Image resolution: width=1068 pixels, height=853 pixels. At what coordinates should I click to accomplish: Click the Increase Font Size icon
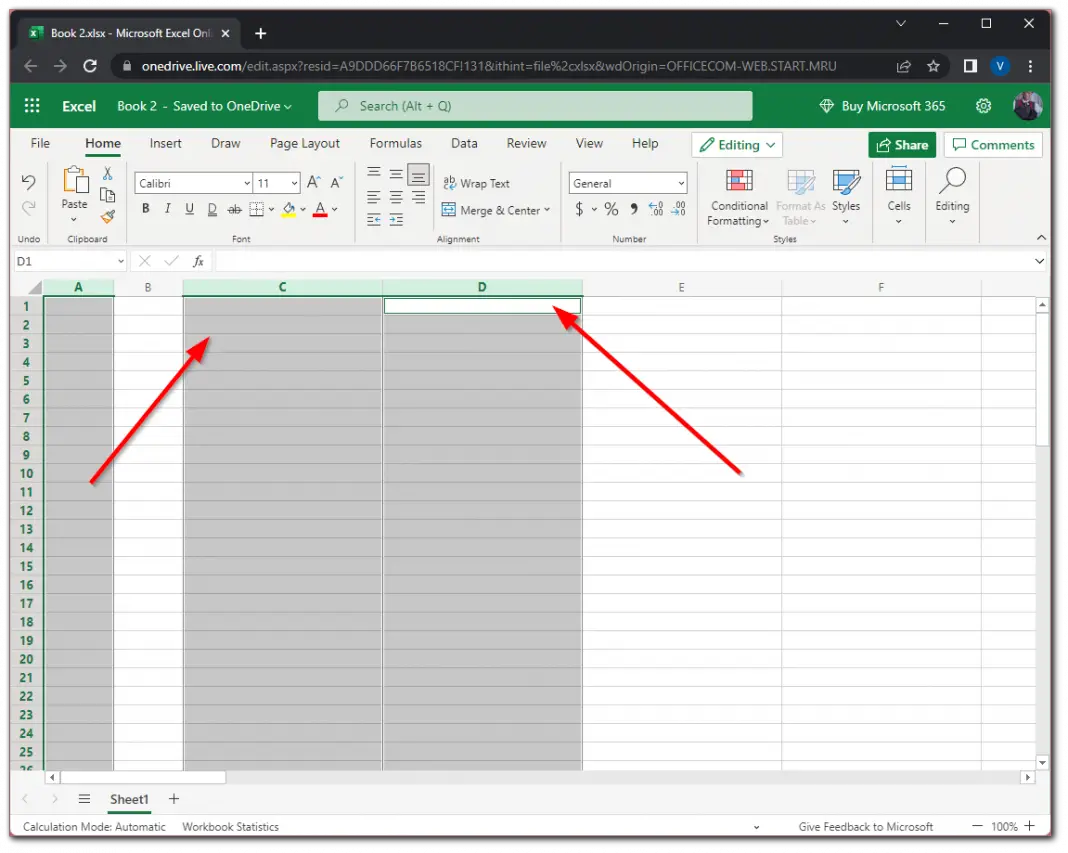point(313,182)
